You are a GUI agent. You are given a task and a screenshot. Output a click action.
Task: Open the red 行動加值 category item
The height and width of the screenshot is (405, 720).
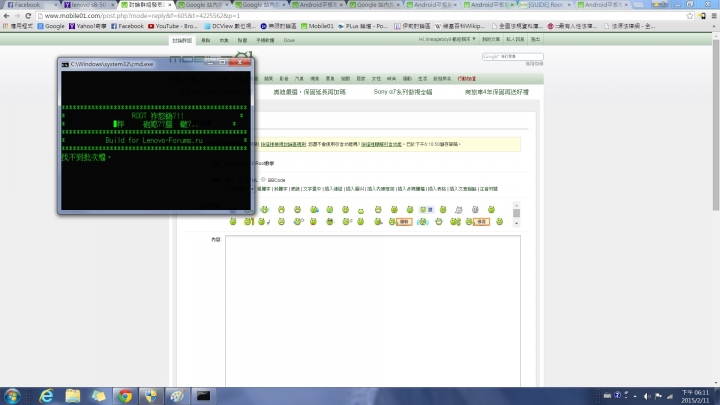coord(467,79)
